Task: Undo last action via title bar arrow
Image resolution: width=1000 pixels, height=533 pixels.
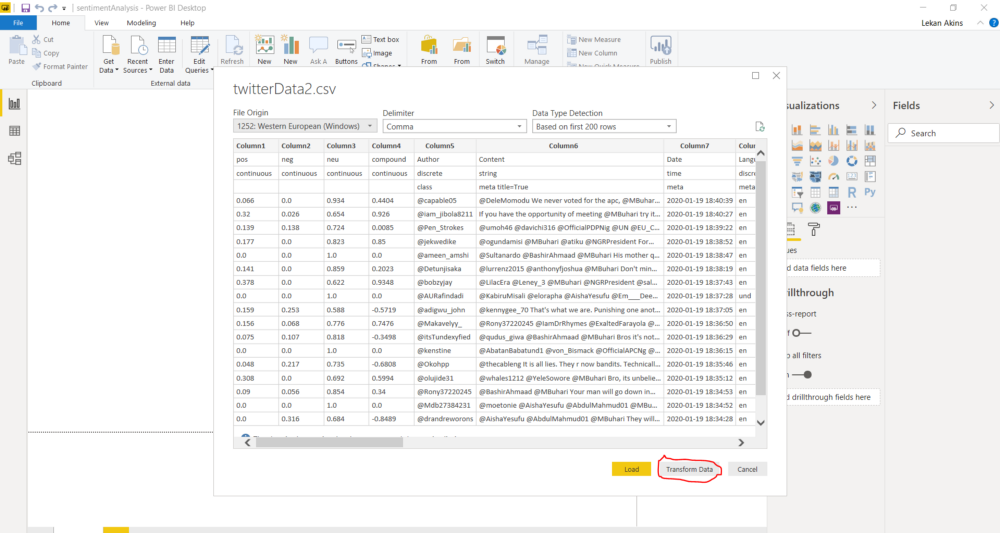Action: tap(40, 8)
